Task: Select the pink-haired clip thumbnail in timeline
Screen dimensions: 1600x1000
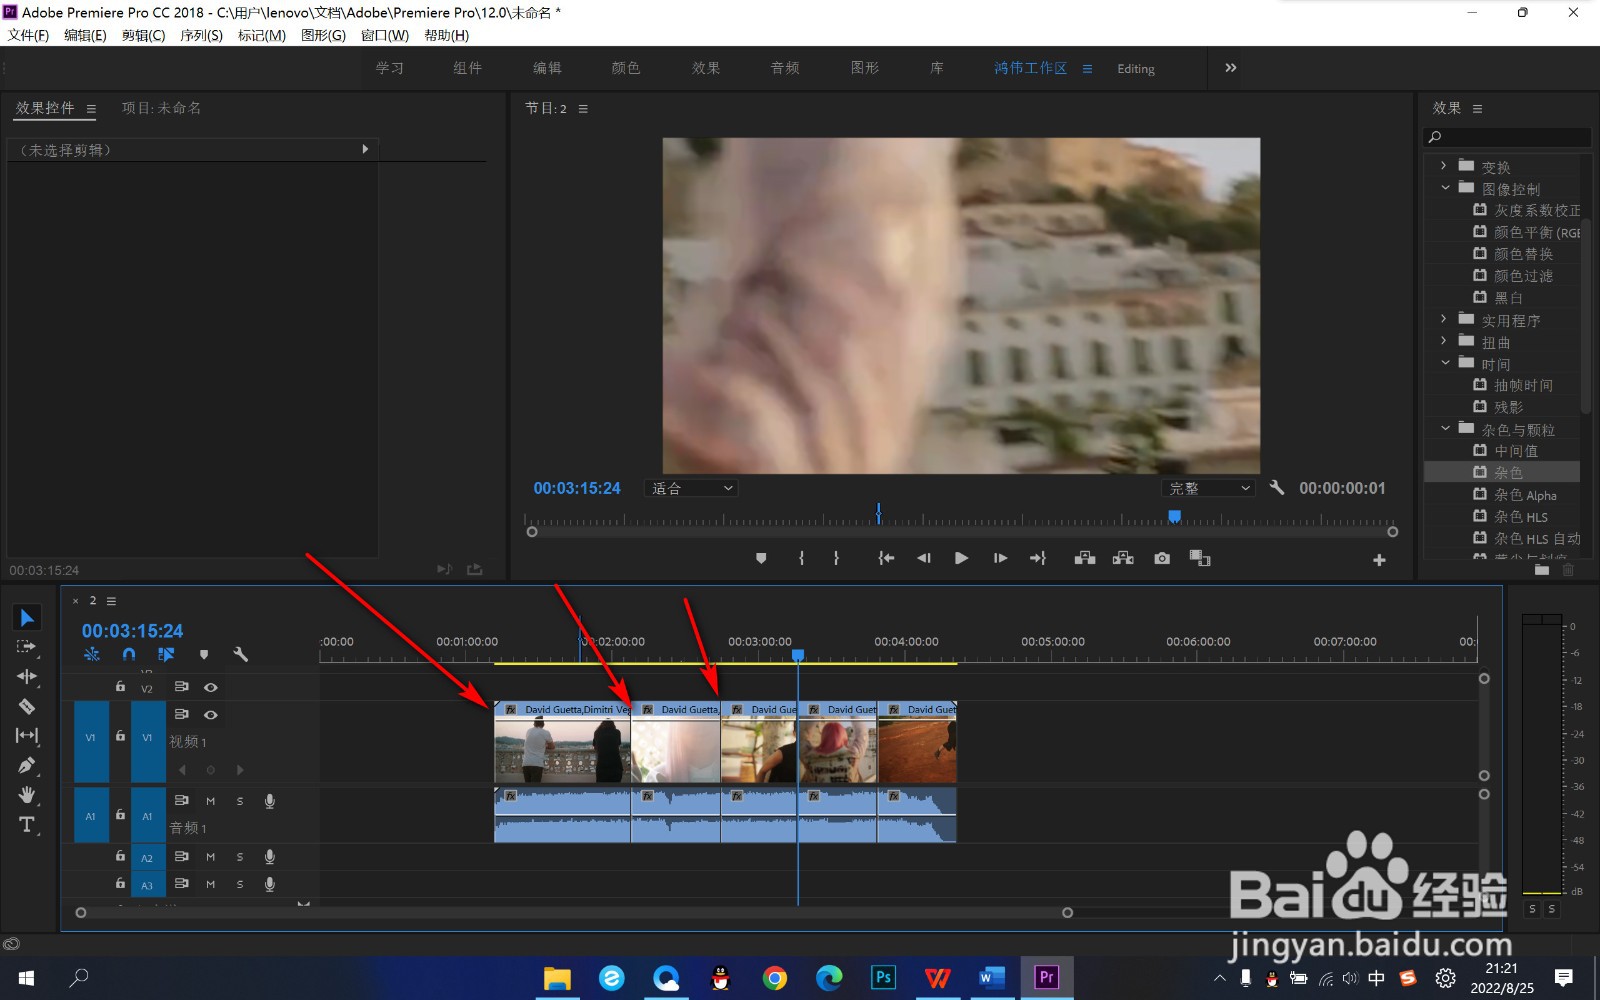Action: (x=838, y=749)
